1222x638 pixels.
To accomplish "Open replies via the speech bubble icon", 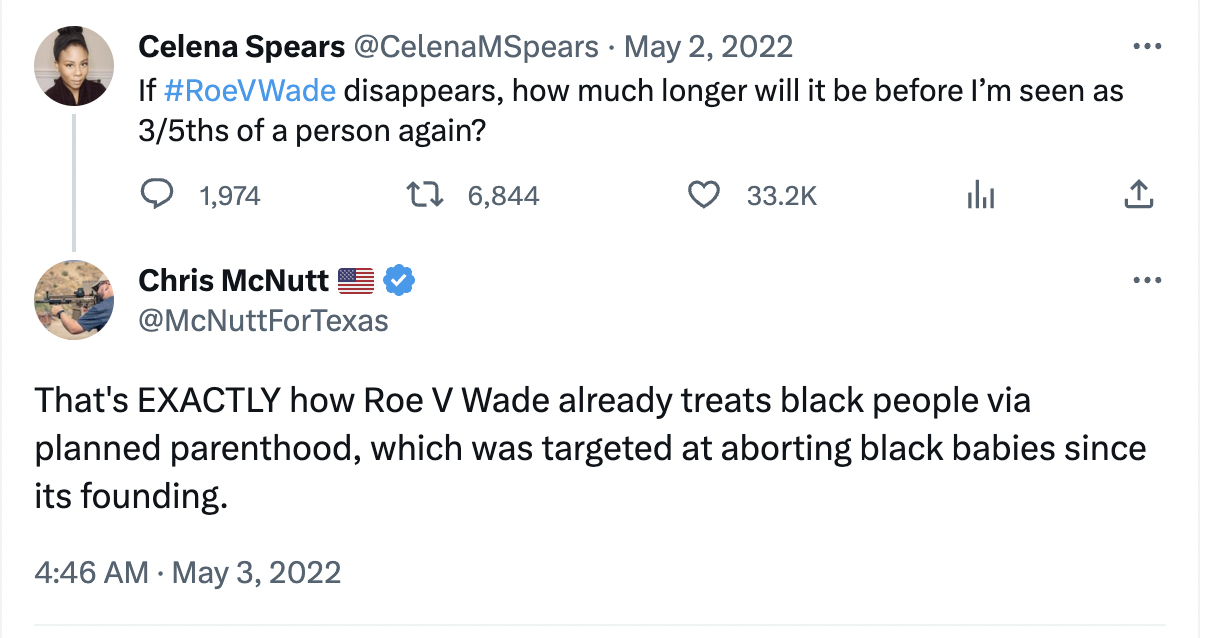I will click(x=158, y=195).
